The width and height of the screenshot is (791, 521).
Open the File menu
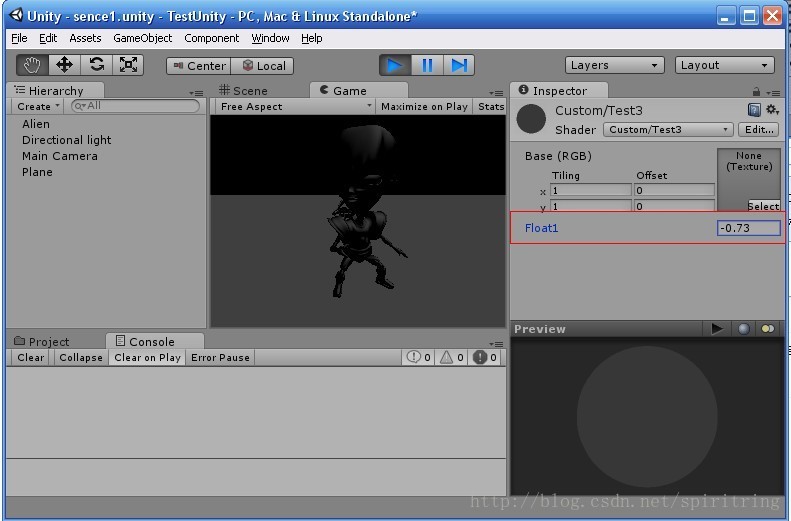tap(19, 38)
